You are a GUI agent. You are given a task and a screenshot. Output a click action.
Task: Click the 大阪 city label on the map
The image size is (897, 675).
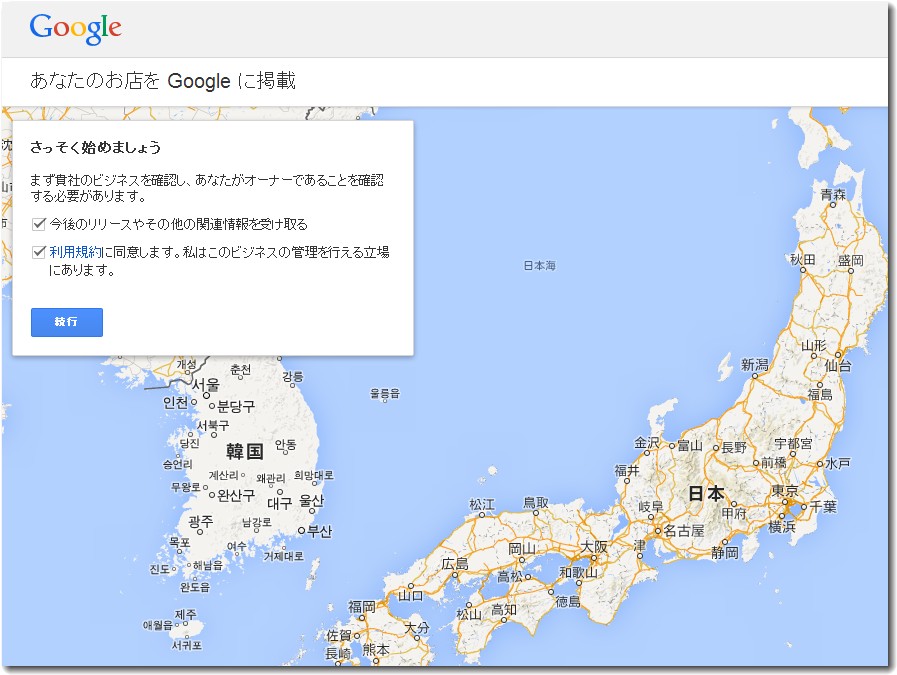pos(594,546)
